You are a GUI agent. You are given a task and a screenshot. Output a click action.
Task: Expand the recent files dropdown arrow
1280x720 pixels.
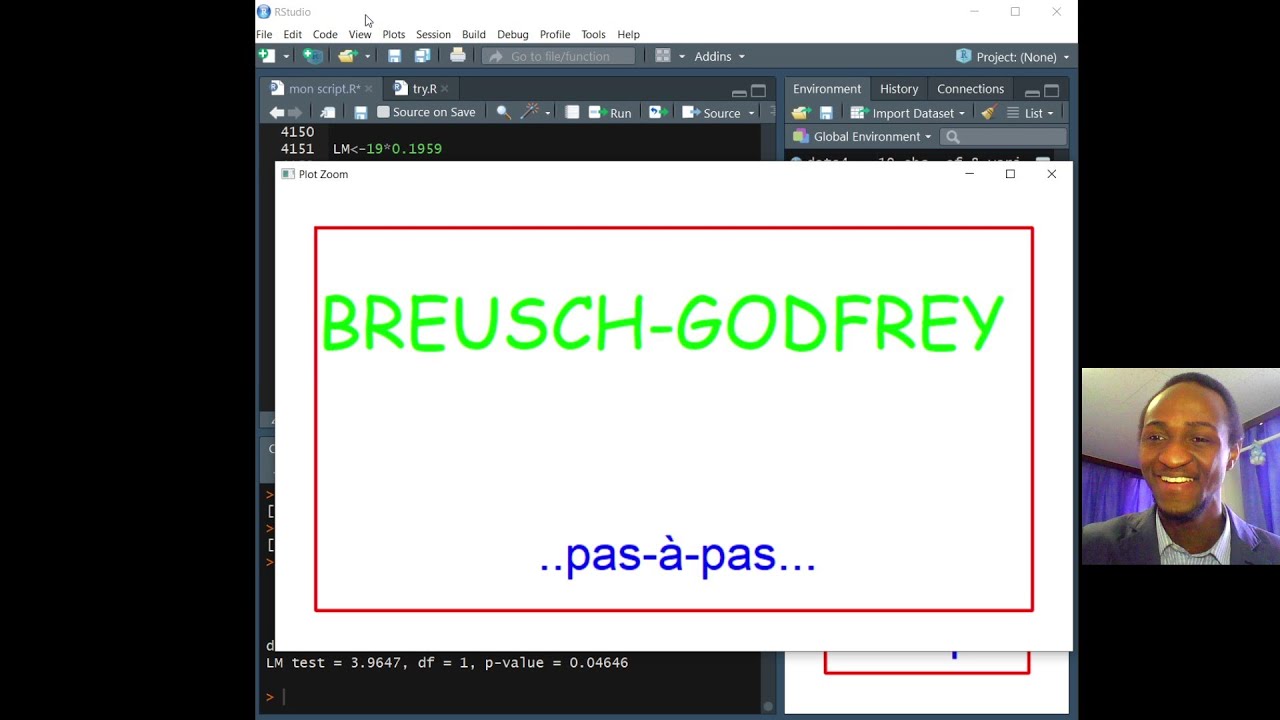click(367, 57)
